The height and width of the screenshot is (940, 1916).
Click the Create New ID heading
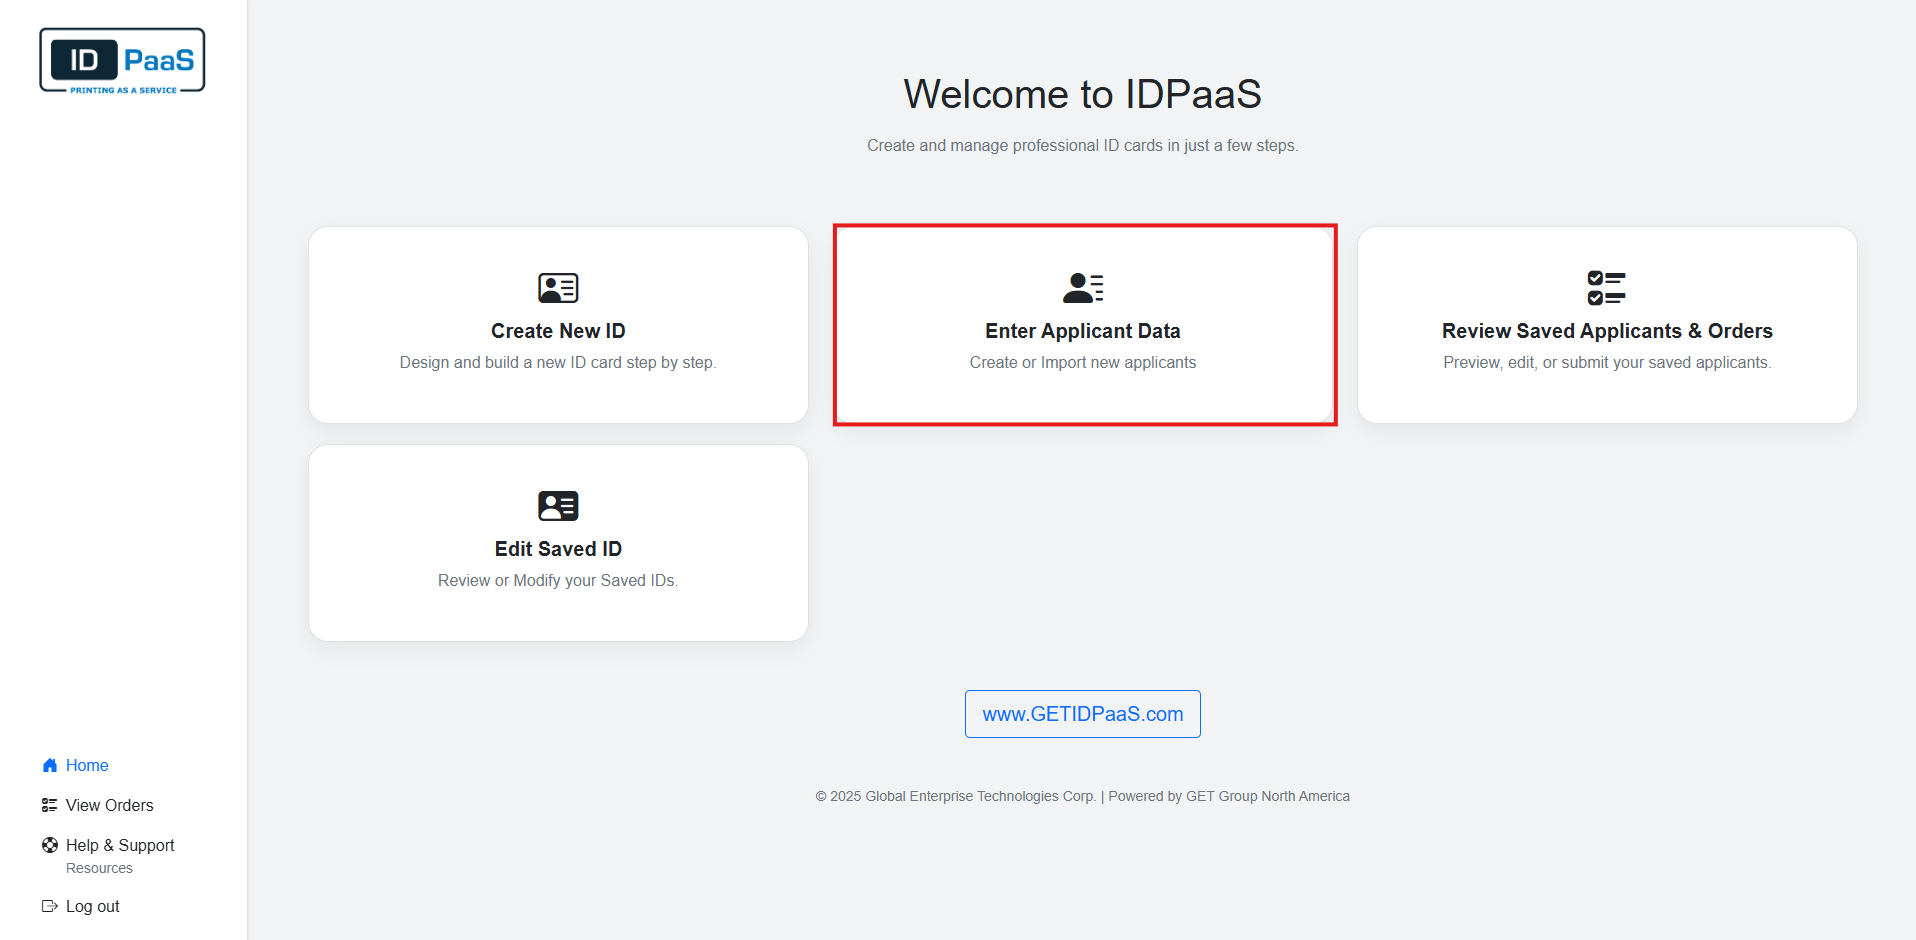tap(558, 331)
